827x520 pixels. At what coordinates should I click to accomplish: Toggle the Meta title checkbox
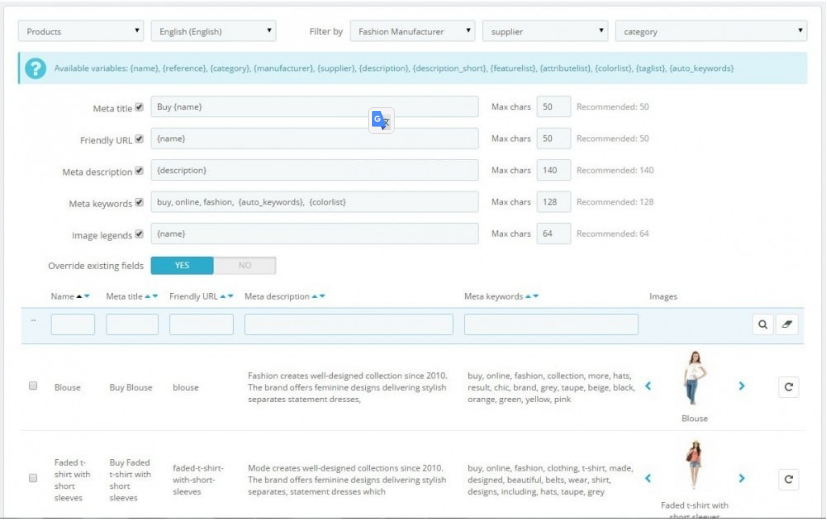(x=139, y=106)
